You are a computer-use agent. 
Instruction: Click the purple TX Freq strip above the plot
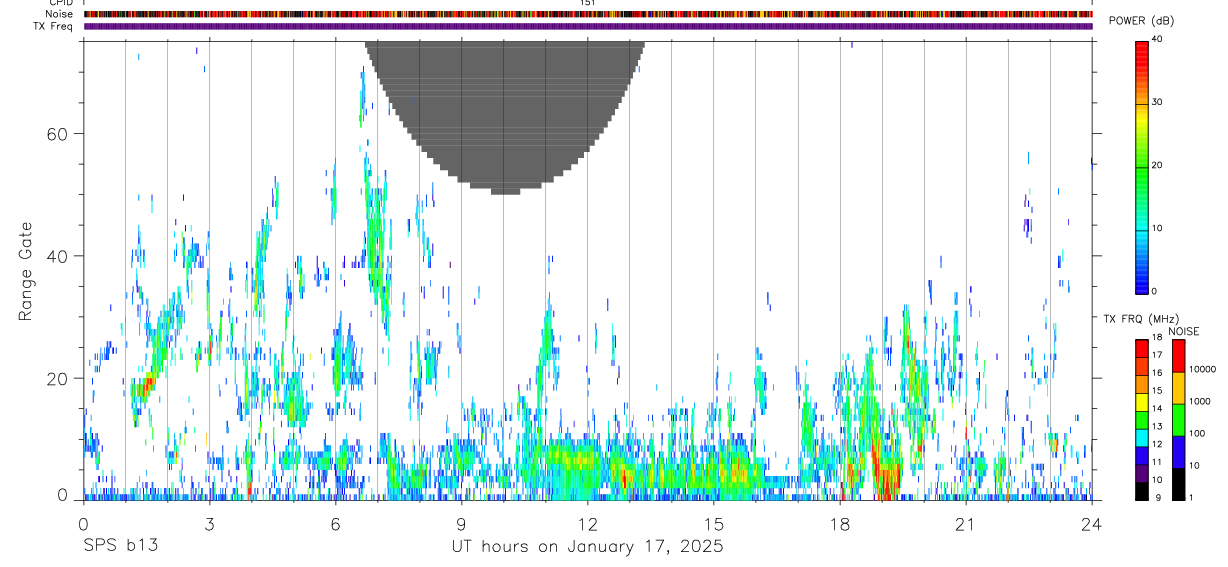(x=588, y=26)
